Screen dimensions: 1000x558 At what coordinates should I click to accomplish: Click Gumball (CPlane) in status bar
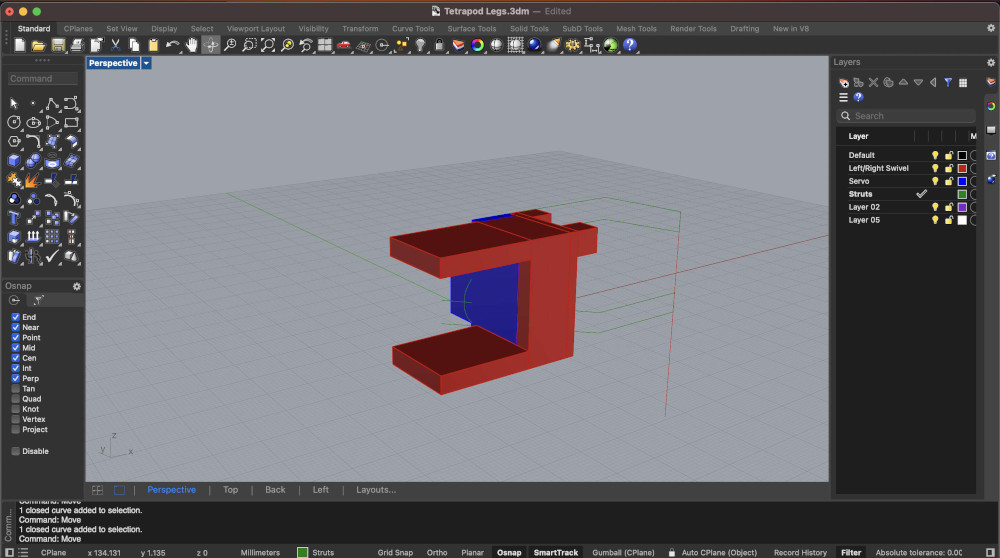click(623, 552)
